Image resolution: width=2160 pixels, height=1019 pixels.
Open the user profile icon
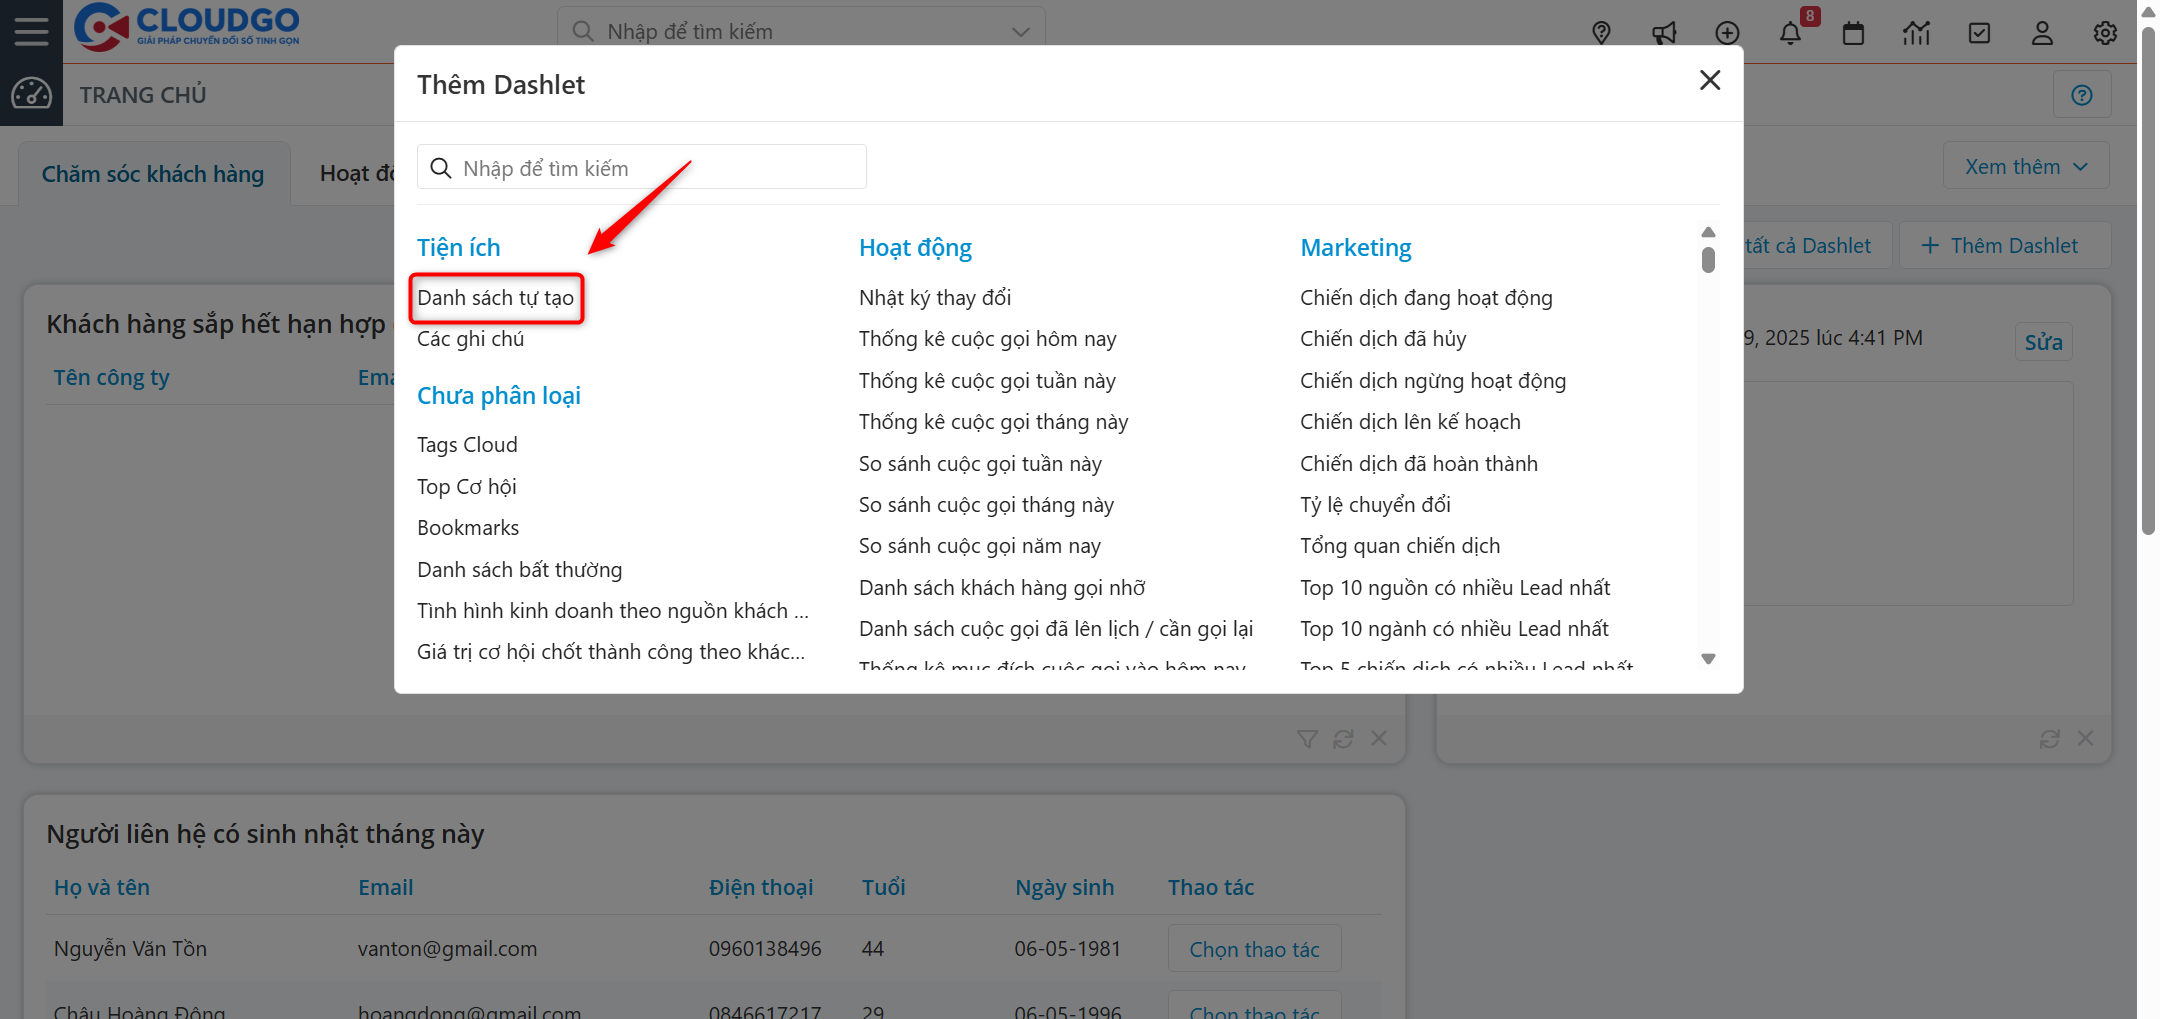pos(2042,33)
